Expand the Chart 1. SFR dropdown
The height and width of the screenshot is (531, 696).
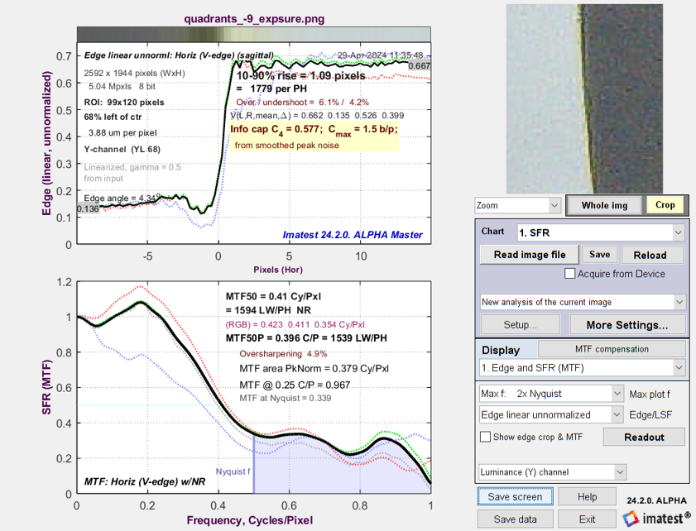(602, 232)
